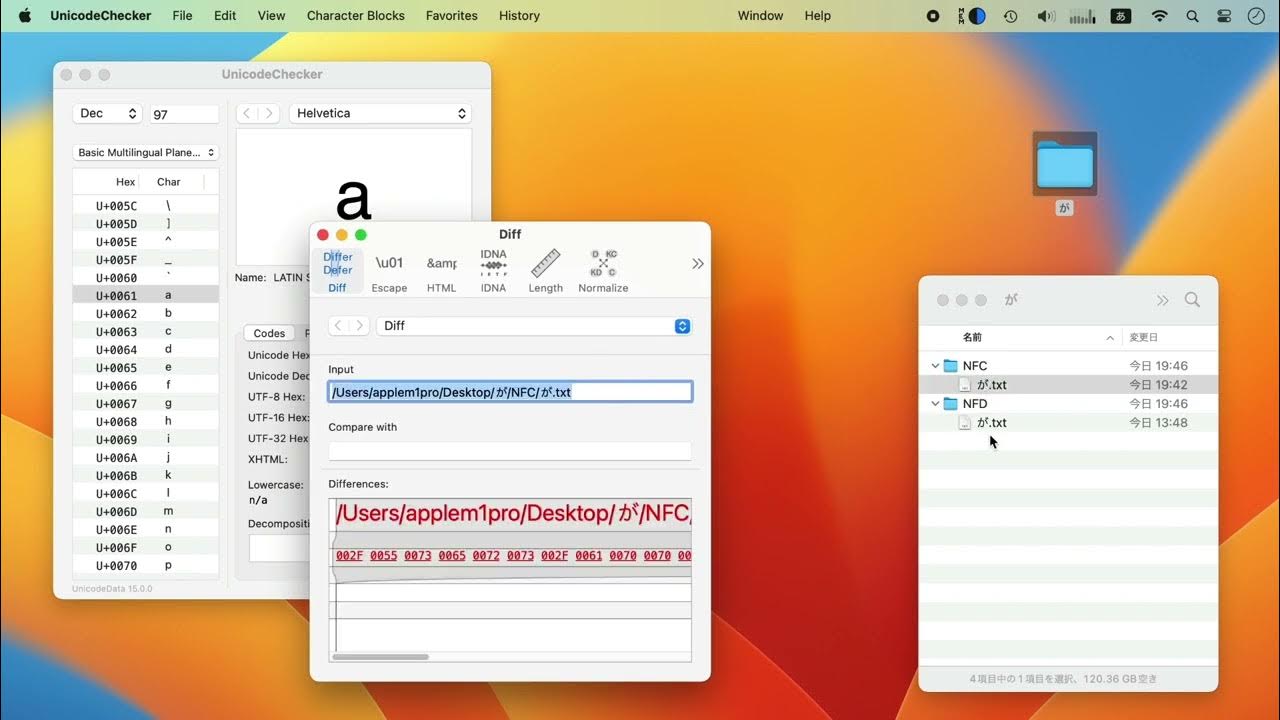Click the Japanese input source あ icon
The width and height of the screenshot is (1280, 720).
point(1122,16)
